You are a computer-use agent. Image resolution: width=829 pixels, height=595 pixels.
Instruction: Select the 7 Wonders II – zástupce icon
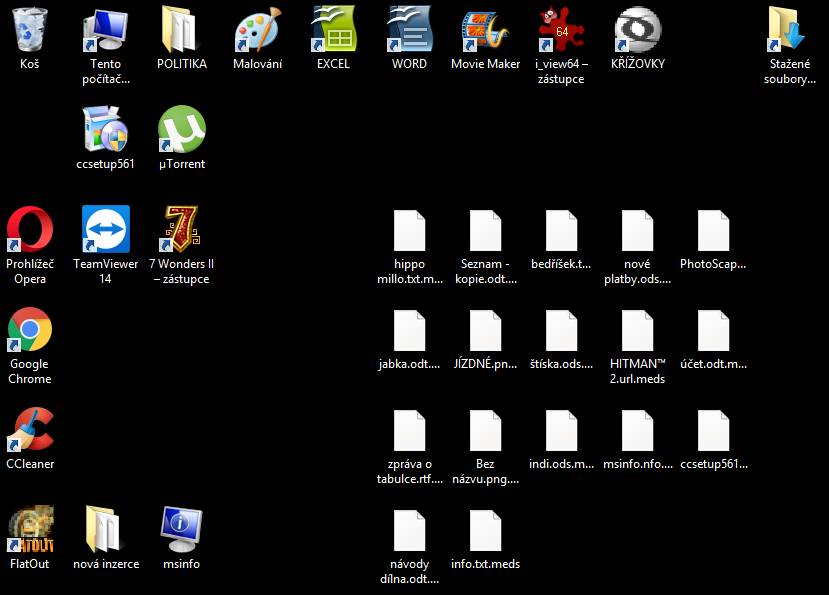pyautogui.click(x=181, y=230)
